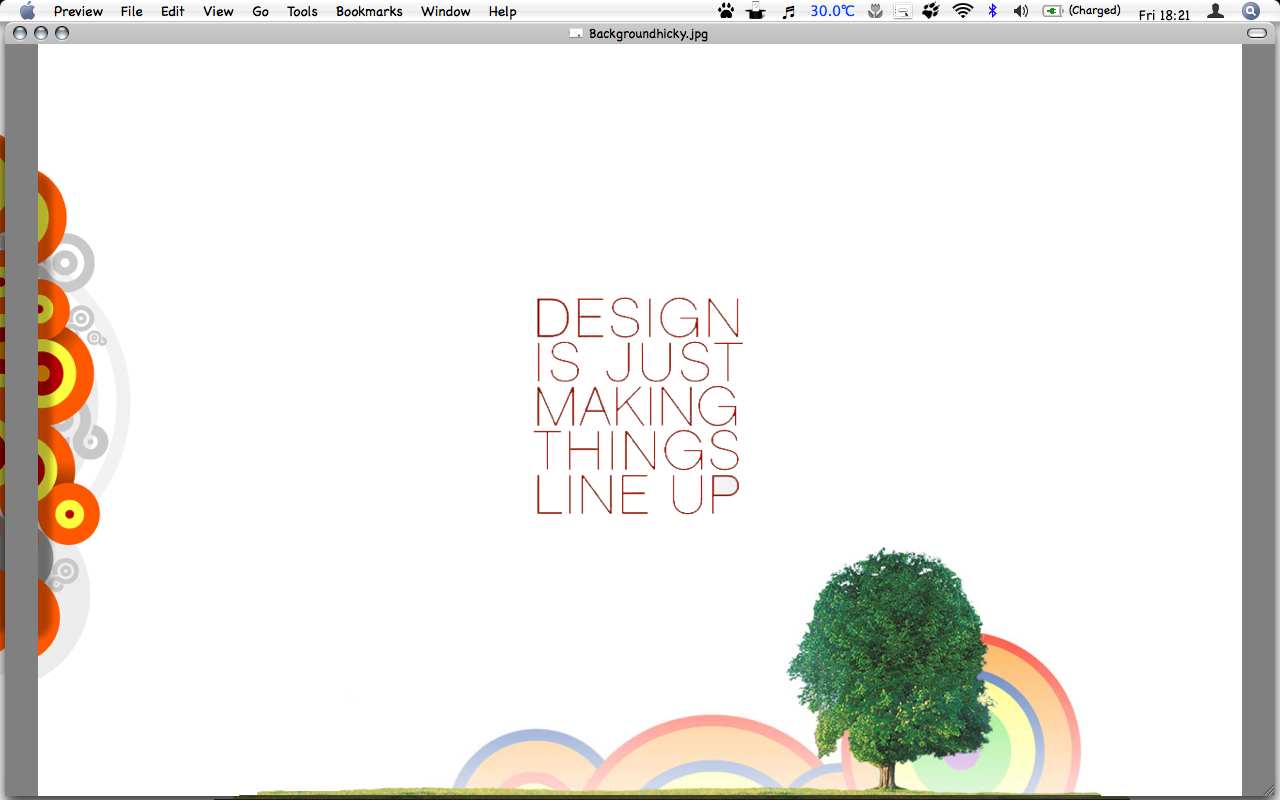
Task: Open the Apple menu
Action: [x=27, y=11]
